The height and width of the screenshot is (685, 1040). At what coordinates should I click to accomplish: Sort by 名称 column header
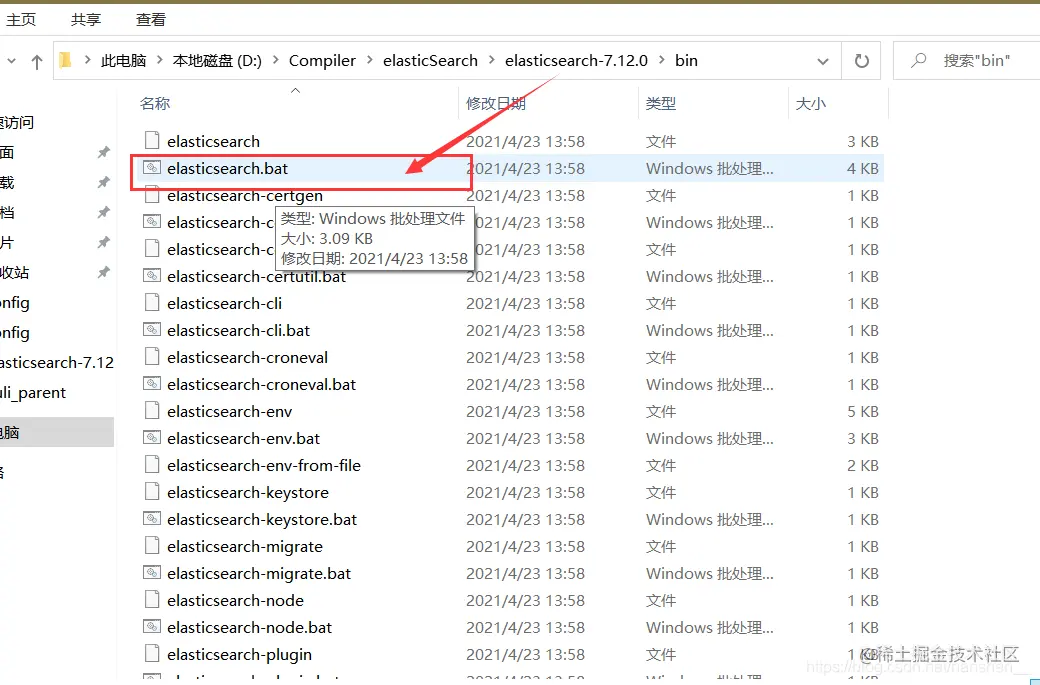[x=155, y=104]
